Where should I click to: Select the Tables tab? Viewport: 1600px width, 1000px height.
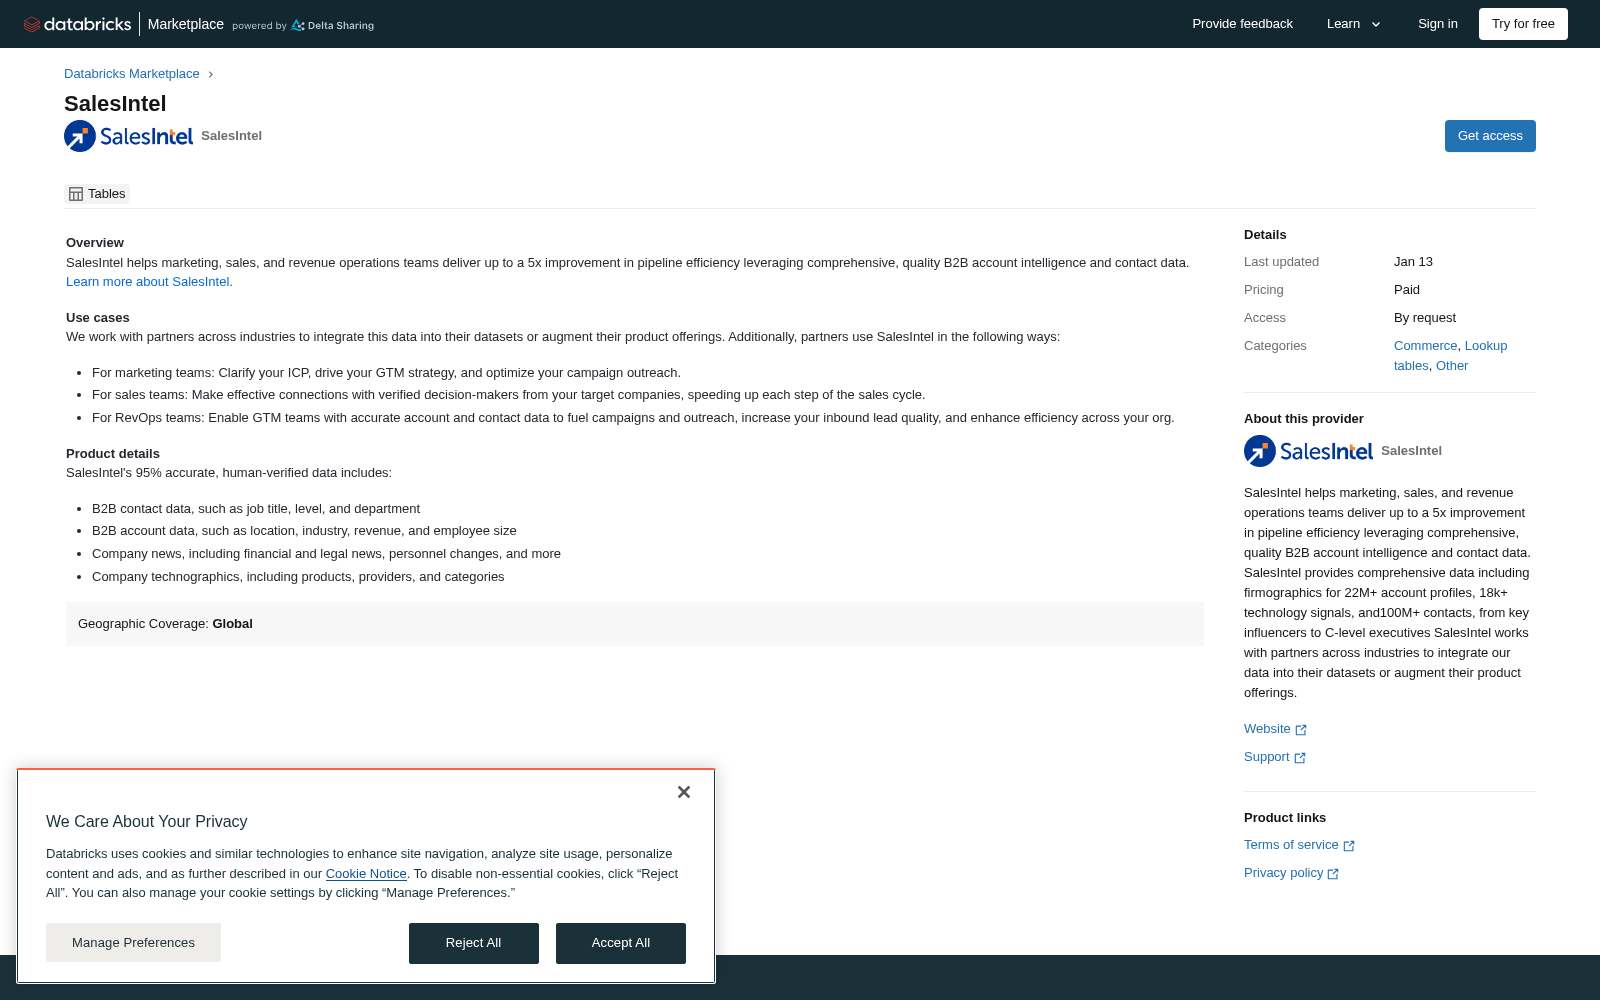click(x=97, y=194)
